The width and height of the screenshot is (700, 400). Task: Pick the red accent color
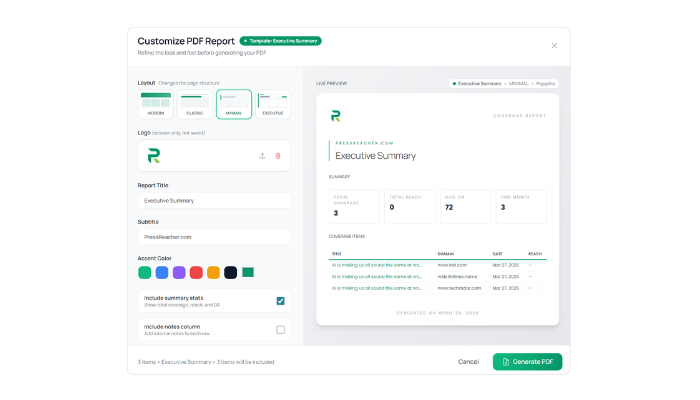[x=196, y=272]
